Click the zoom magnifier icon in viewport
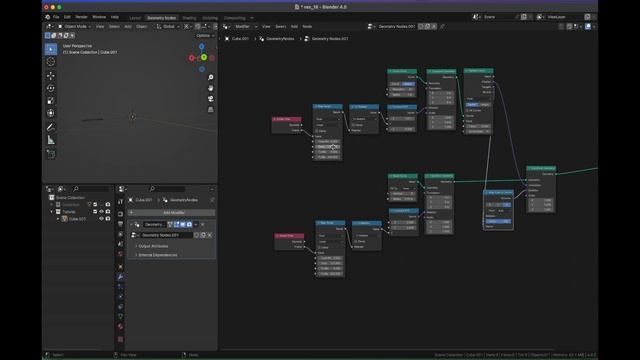This screenshot has height=360, width=640. pos(211,78)
